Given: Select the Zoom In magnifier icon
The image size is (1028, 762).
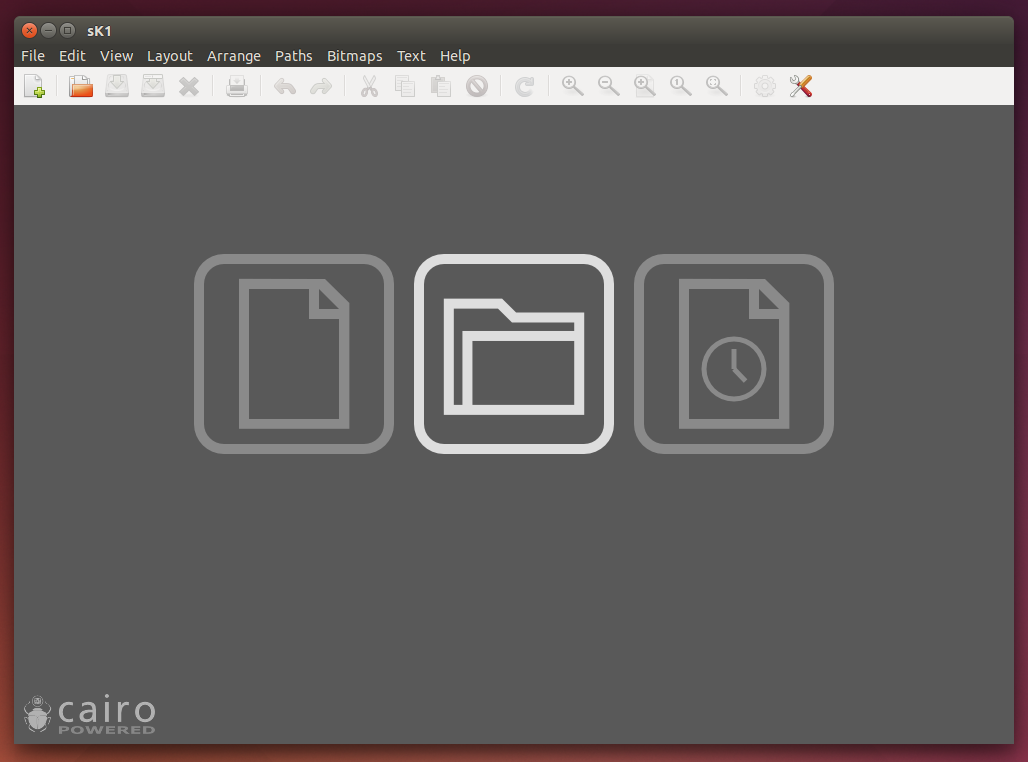Looking at the screenshot, I should [572, 86].
